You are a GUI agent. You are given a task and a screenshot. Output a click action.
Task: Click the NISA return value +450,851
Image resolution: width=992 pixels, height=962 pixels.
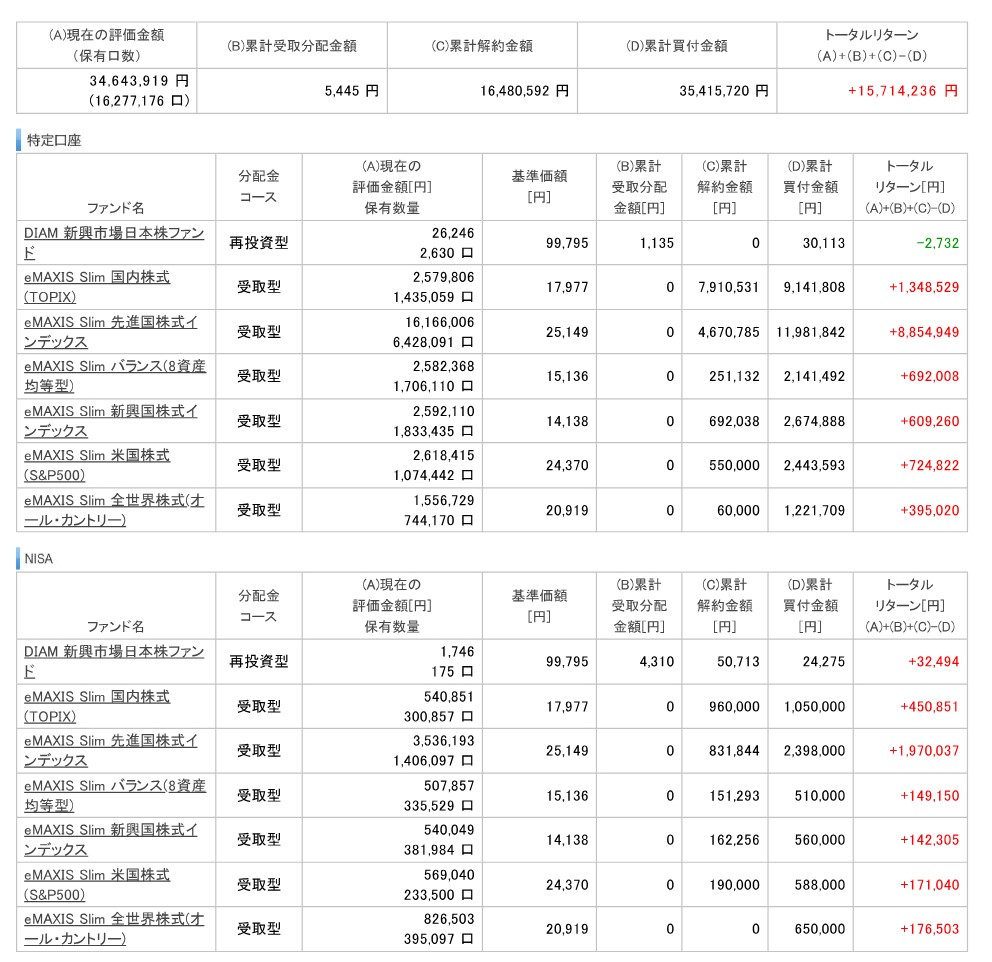coord(929,707)
